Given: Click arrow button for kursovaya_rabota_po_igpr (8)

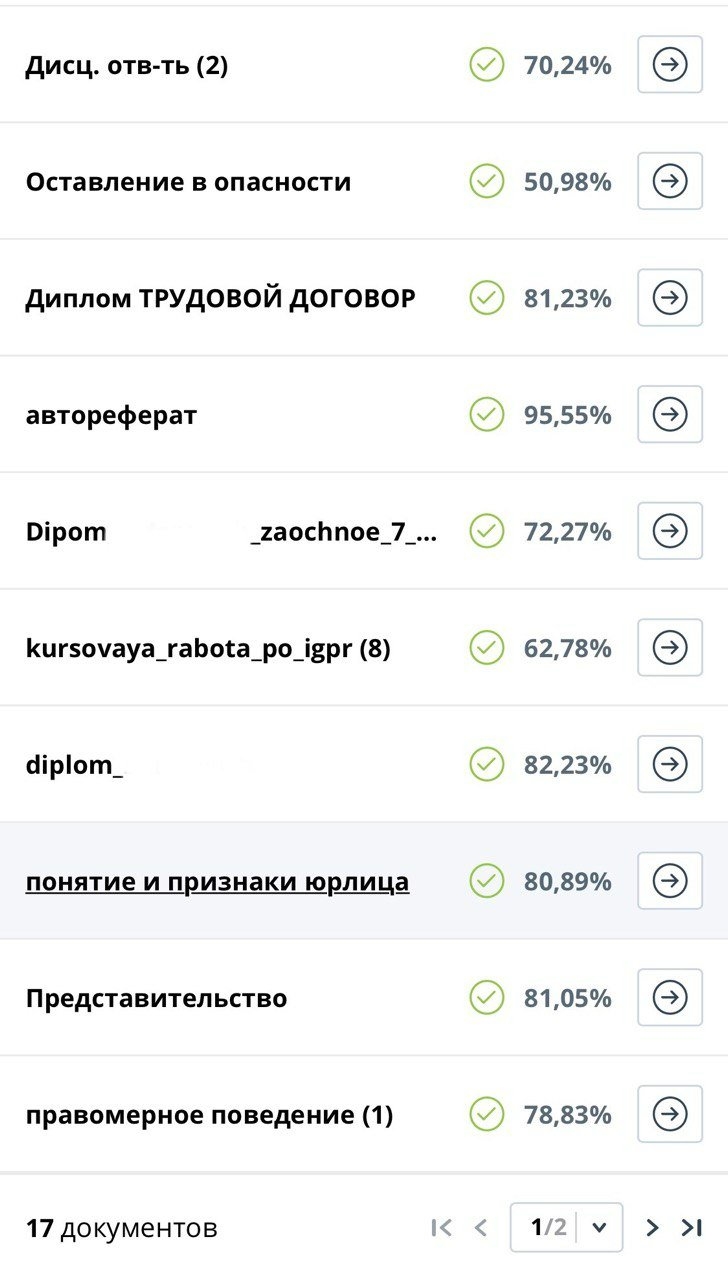Looking at the screenshot, I should click(x=670, y=648).
